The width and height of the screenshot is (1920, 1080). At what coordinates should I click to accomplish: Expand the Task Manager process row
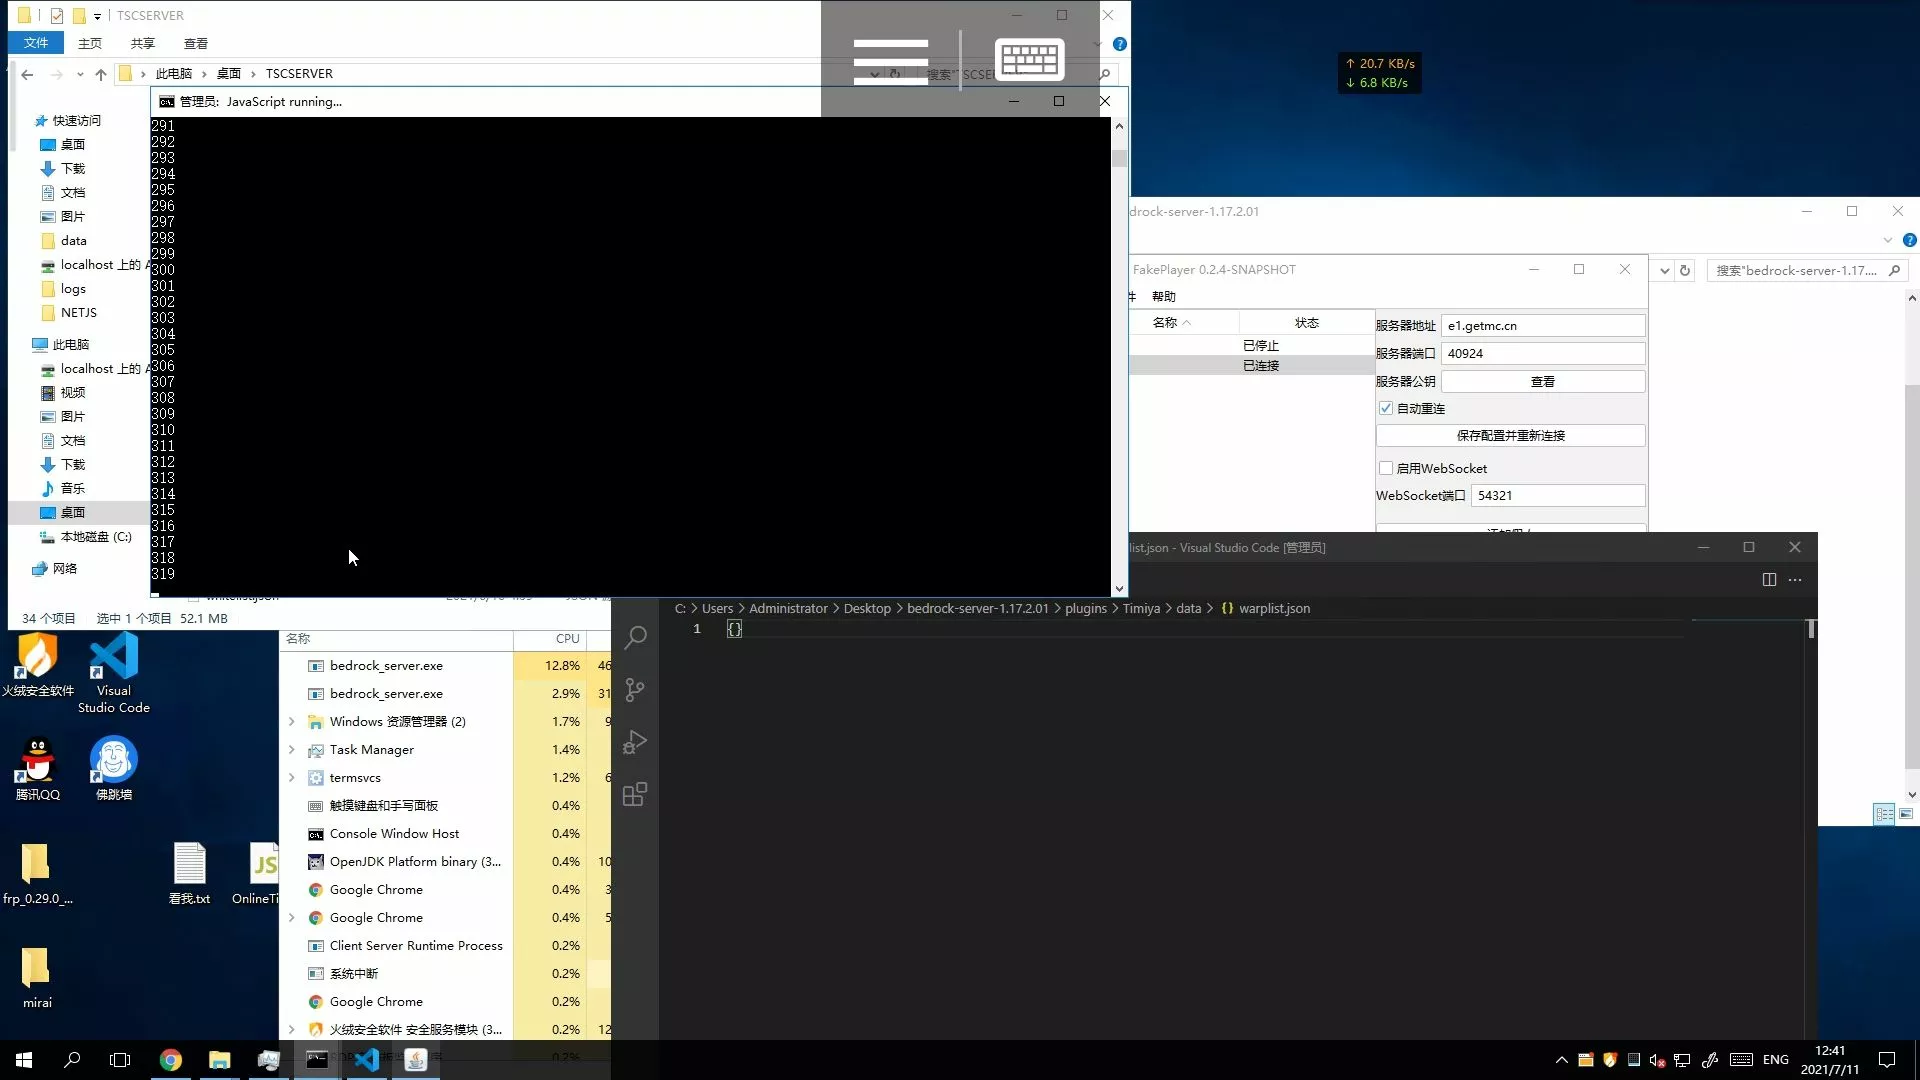point(292,749)
